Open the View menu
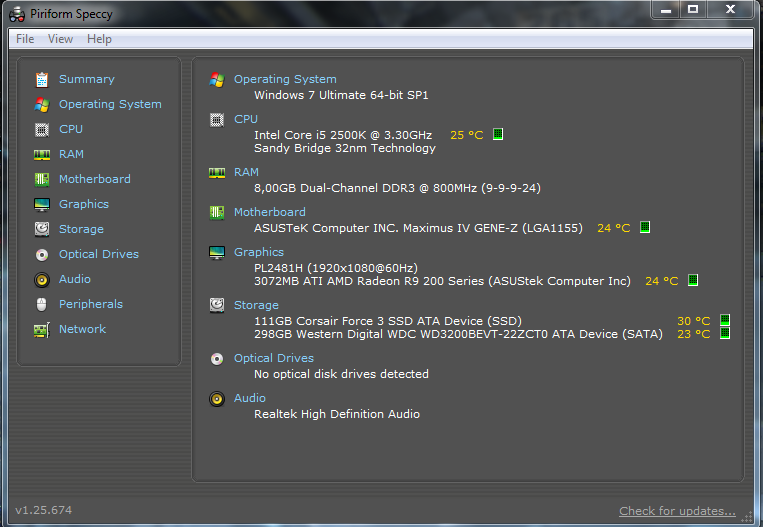 [60, 39]
